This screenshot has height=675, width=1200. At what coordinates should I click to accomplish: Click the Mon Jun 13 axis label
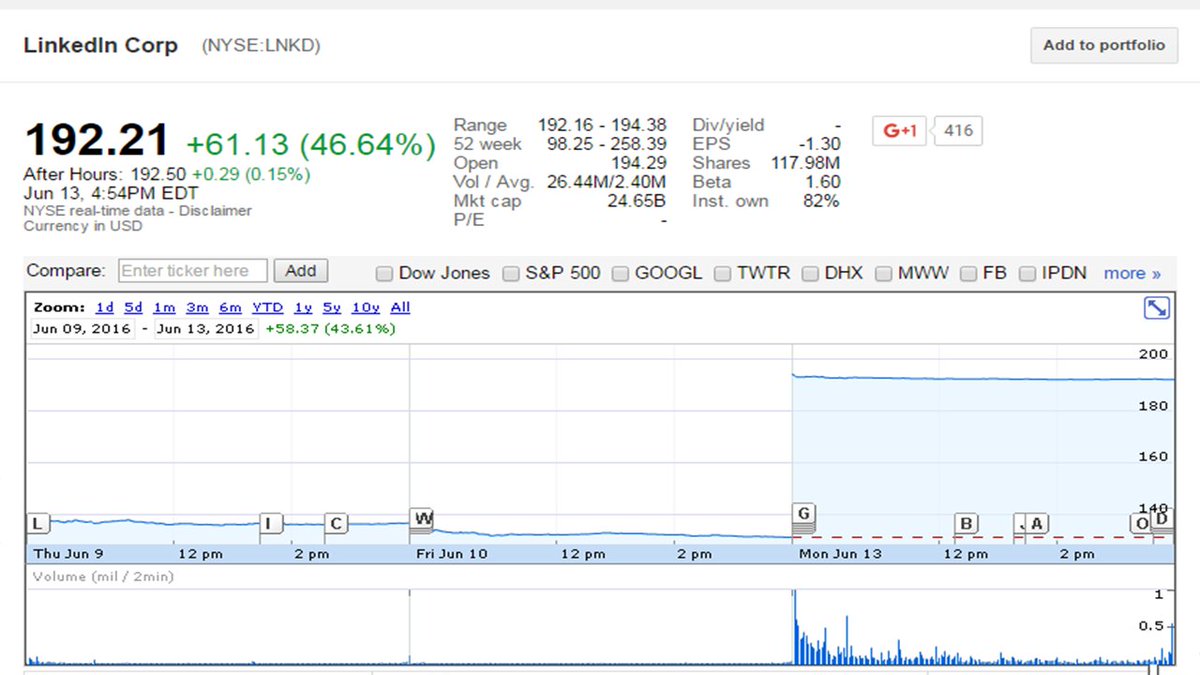point(840,553)
